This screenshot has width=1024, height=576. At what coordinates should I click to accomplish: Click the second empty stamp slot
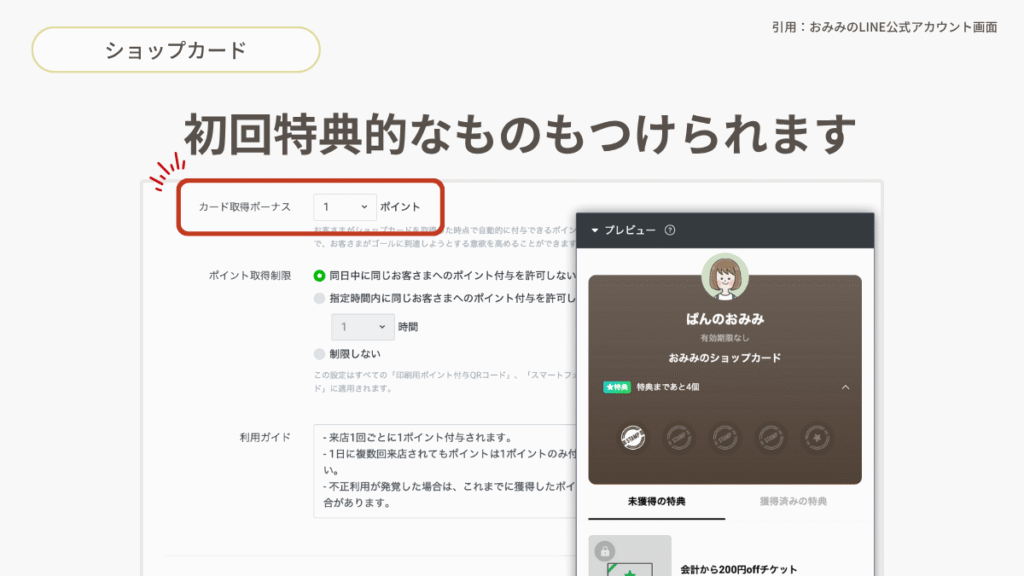point(679,437)
